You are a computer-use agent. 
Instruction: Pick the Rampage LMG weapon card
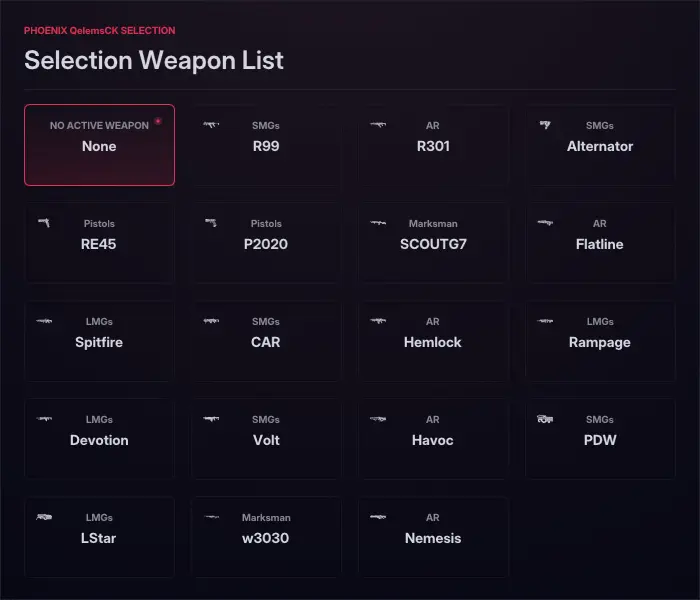pos(600,341)
